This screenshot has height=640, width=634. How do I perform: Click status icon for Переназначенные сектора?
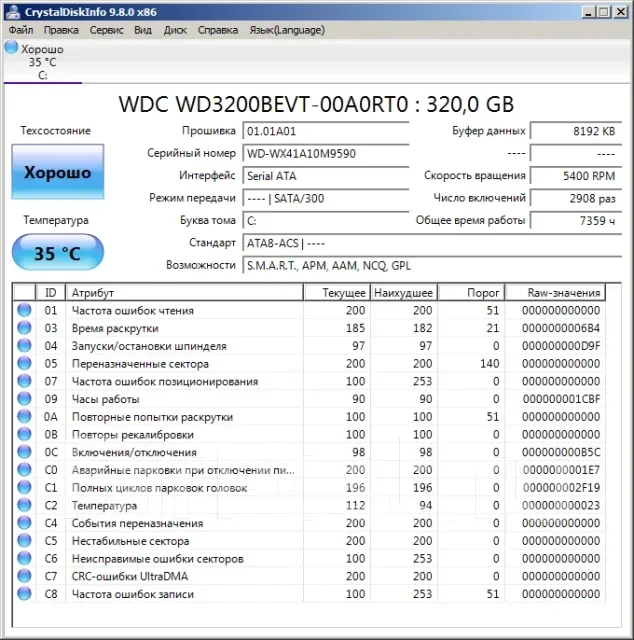24,363
